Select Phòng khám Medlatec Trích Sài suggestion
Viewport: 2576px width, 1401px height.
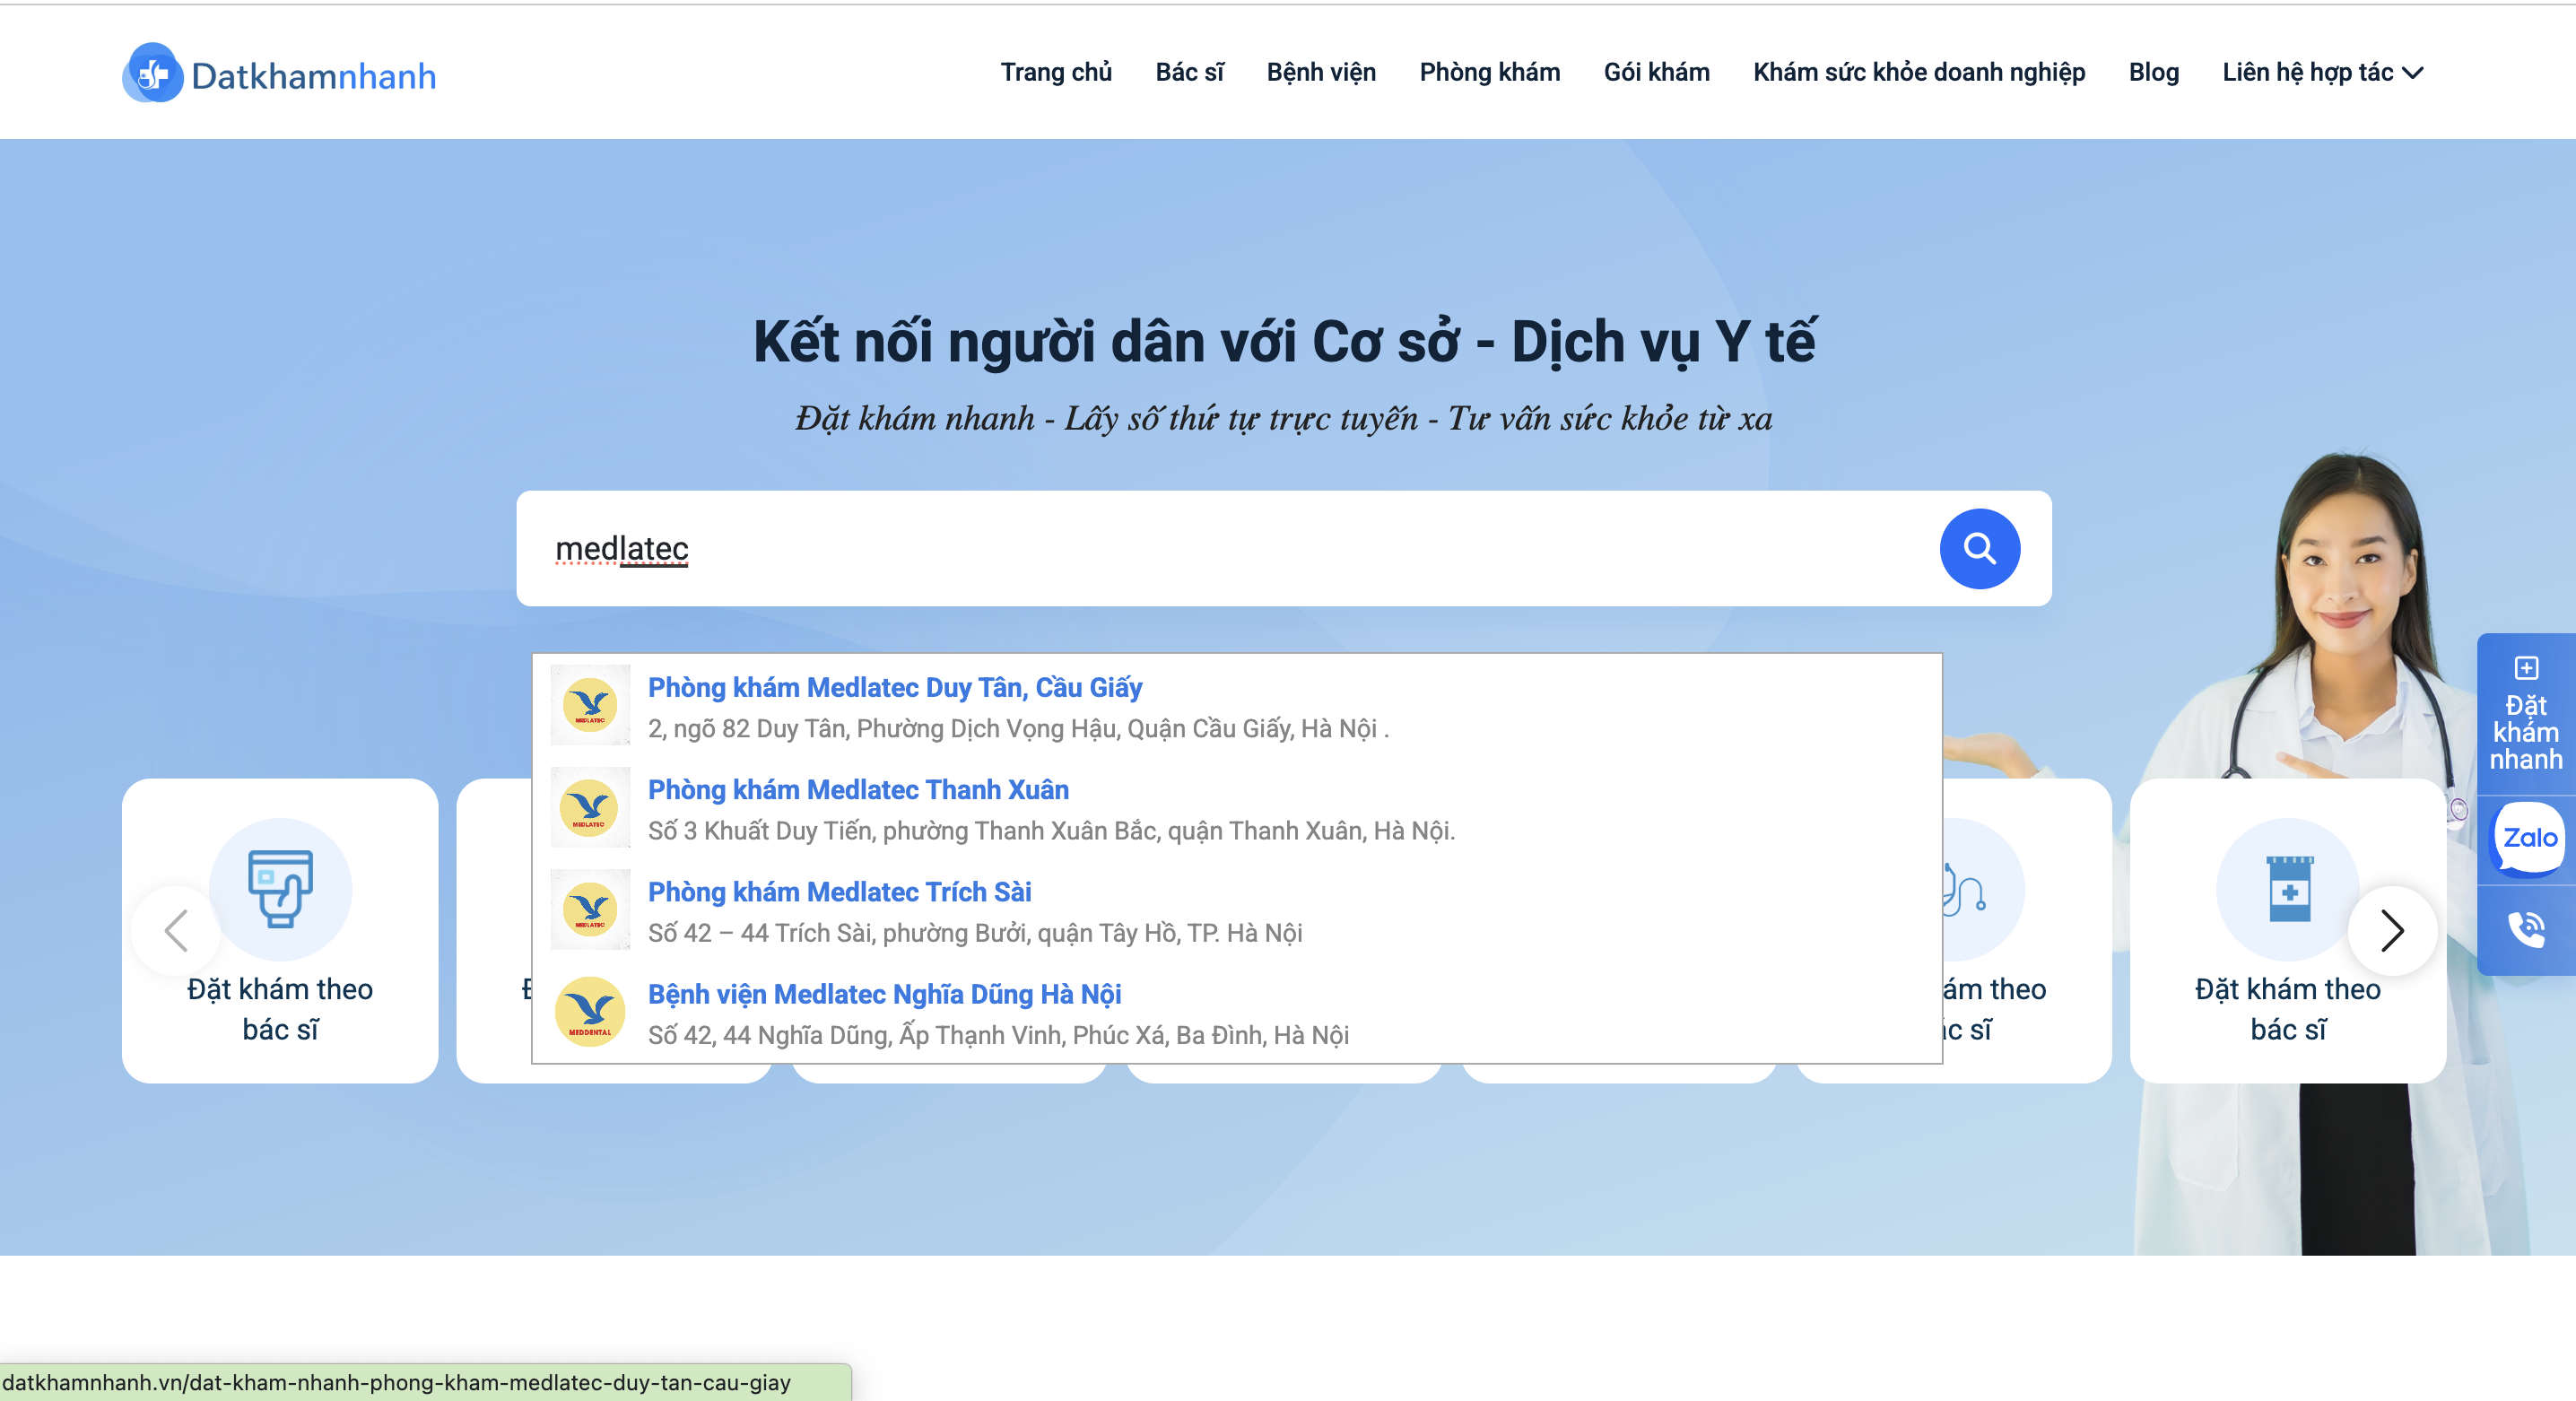point(839,892)
